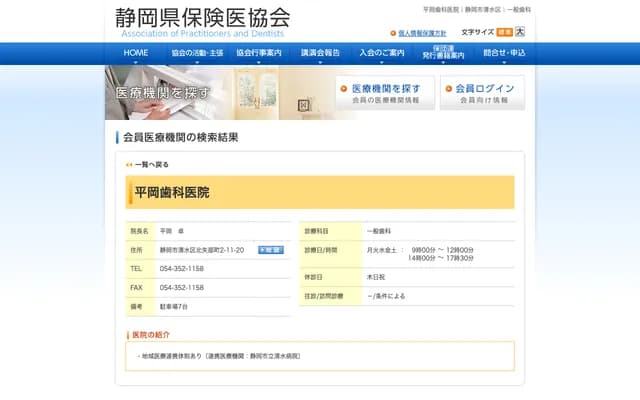Set text size to 標準
The image size is (640, 400).
tap(504, 32)
